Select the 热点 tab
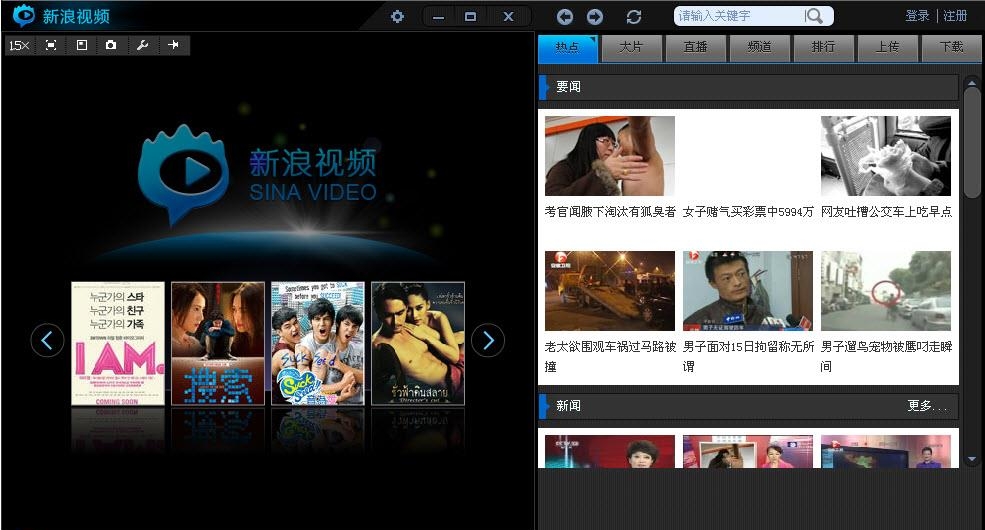 click(x=567, y=48)
